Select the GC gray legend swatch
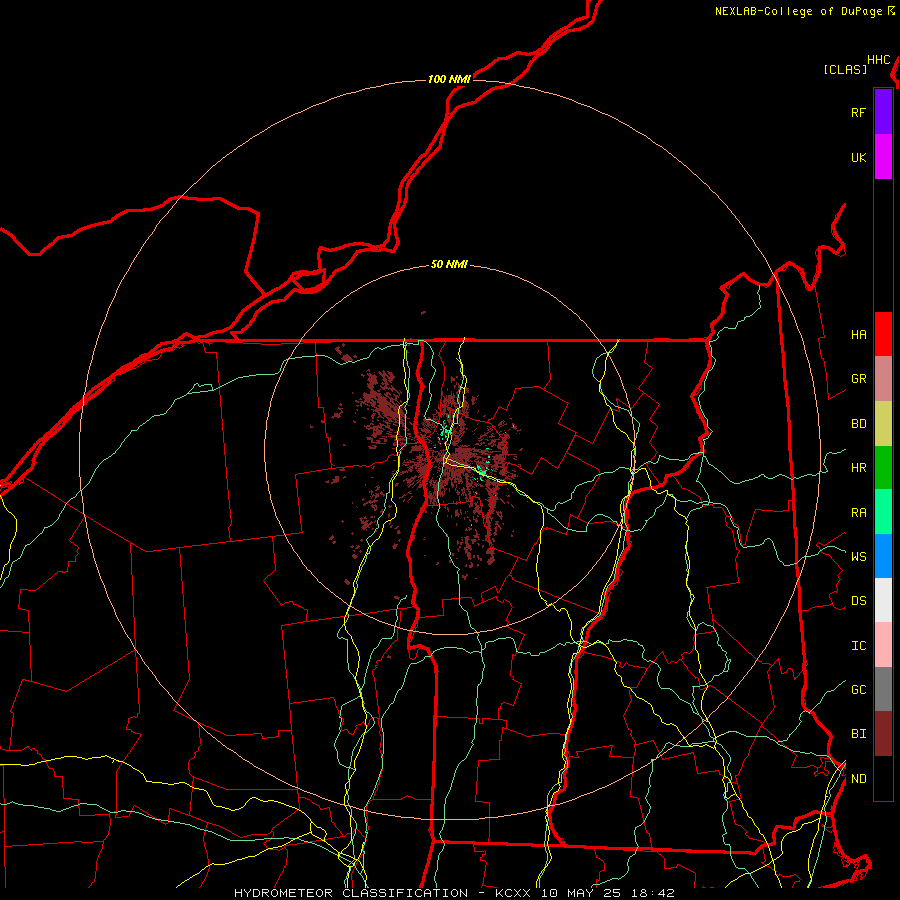Screen dimensions: 900x900 click(x=883, y=689)
